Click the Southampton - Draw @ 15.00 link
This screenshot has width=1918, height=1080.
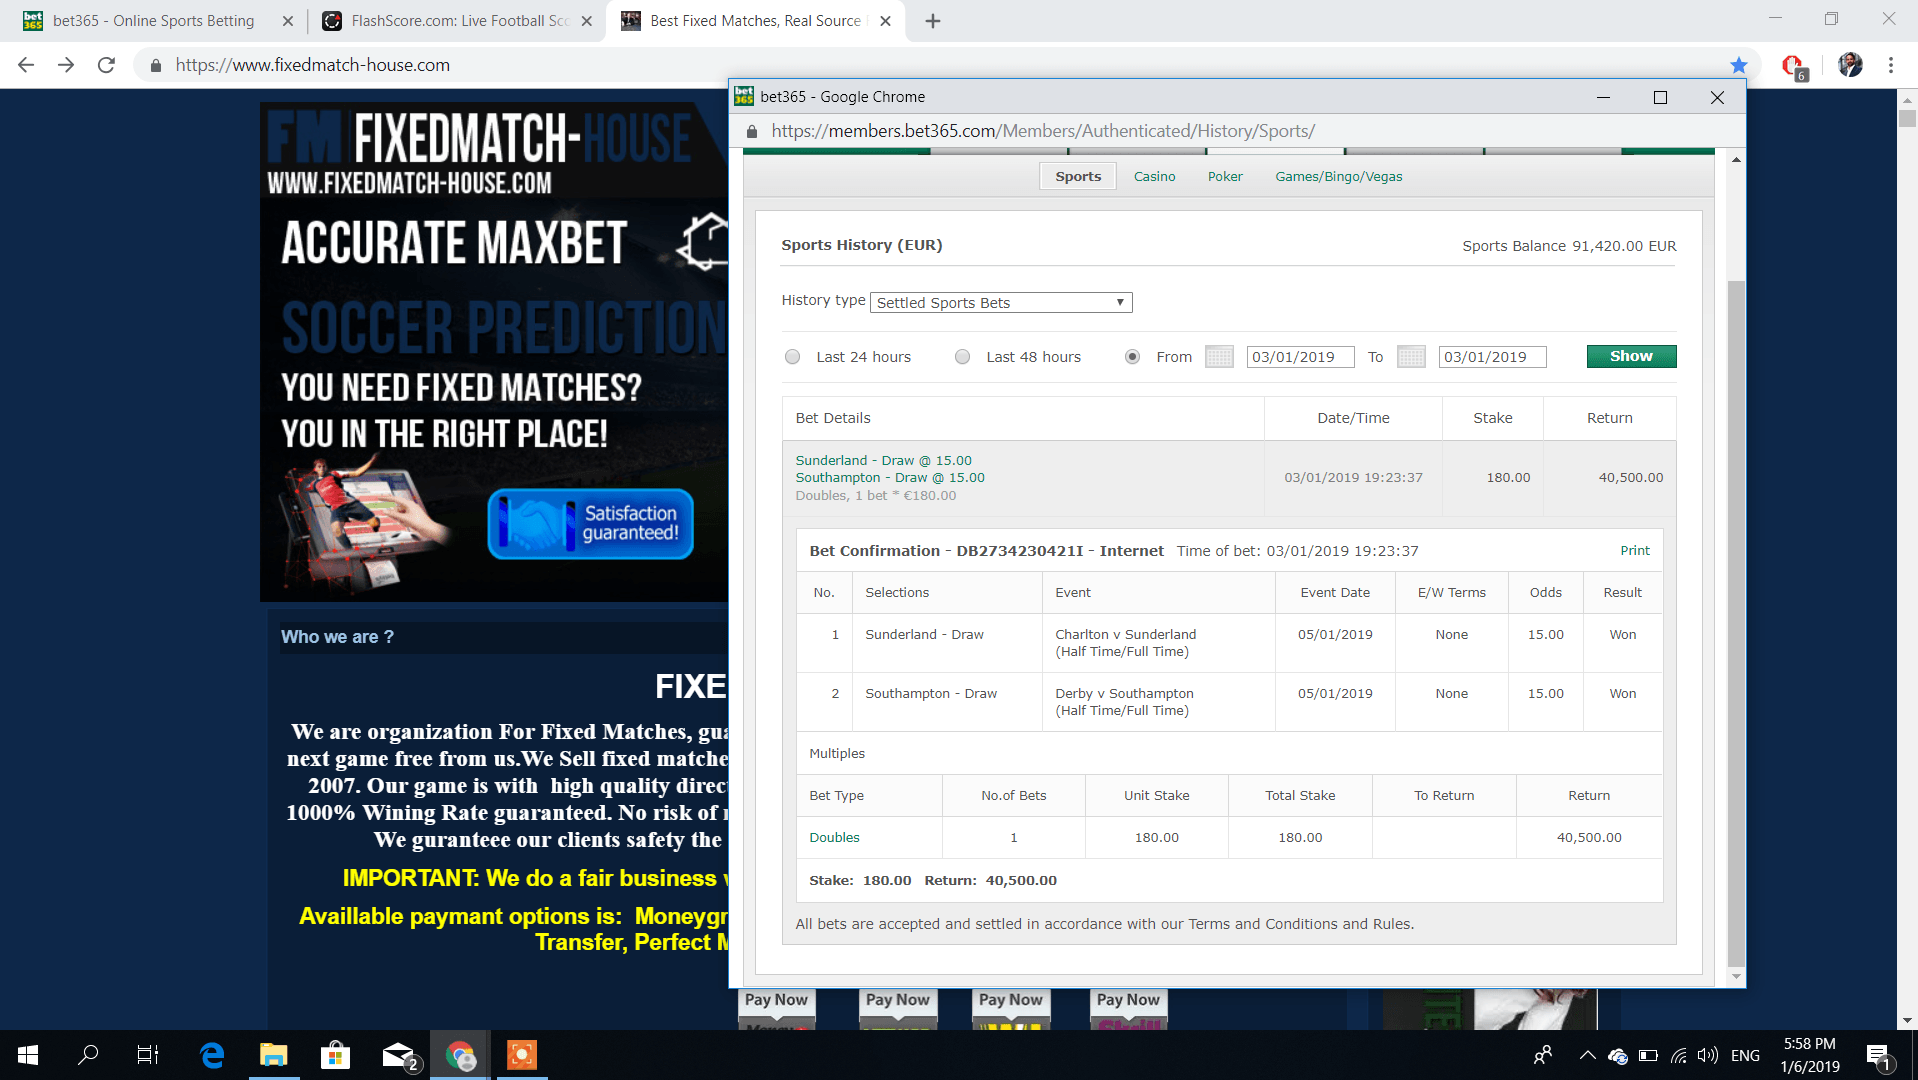[890, 478]
